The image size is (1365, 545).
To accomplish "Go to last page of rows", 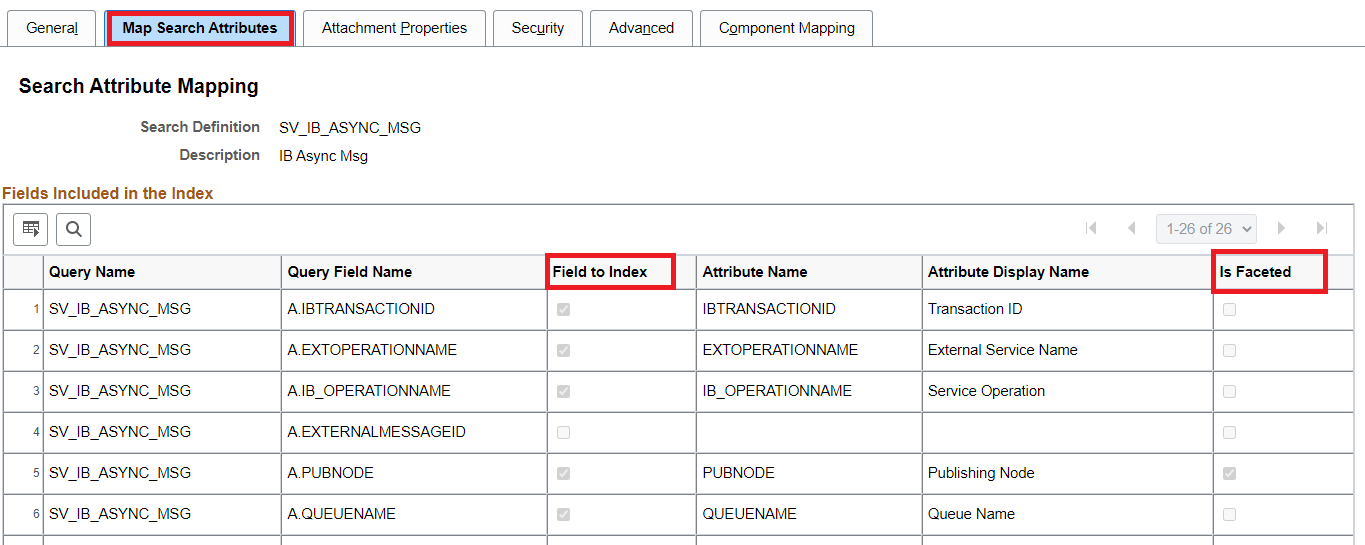I will (x=1322, y=229).
